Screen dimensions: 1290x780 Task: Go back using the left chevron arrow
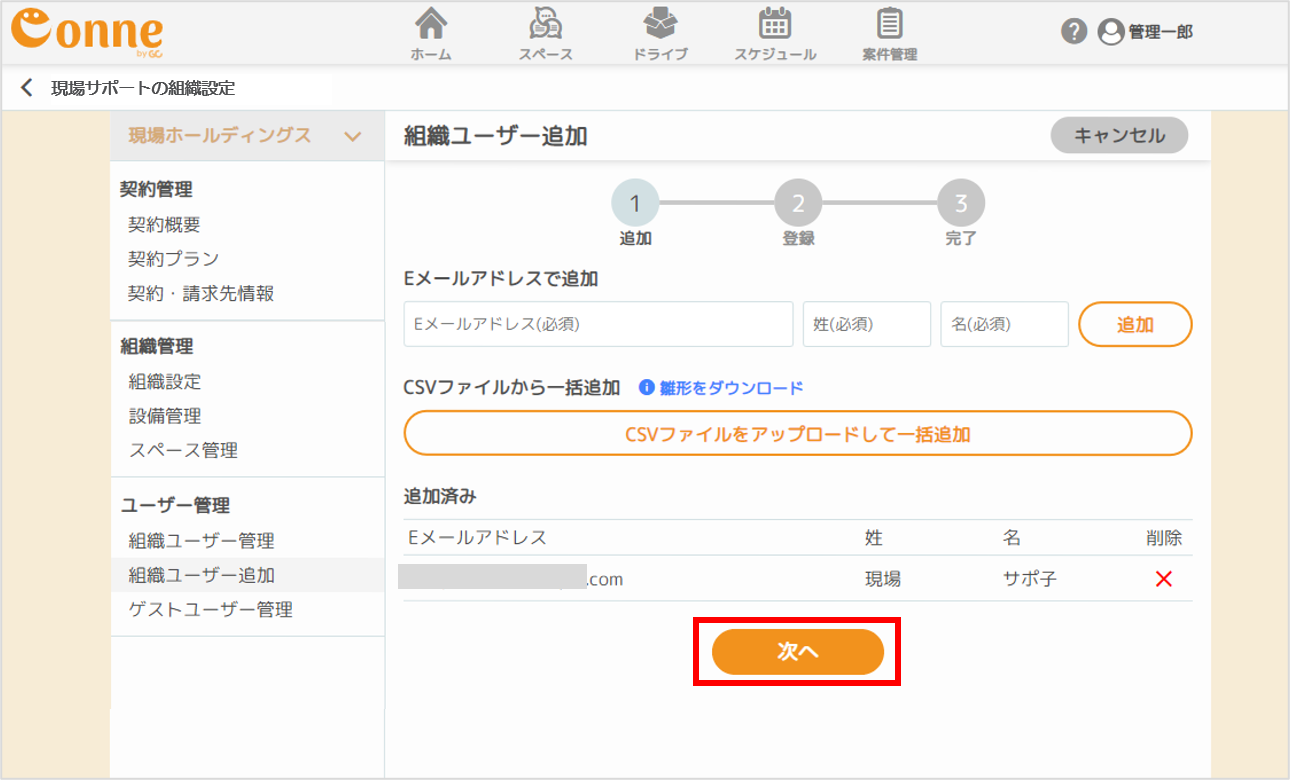[27, 88]
